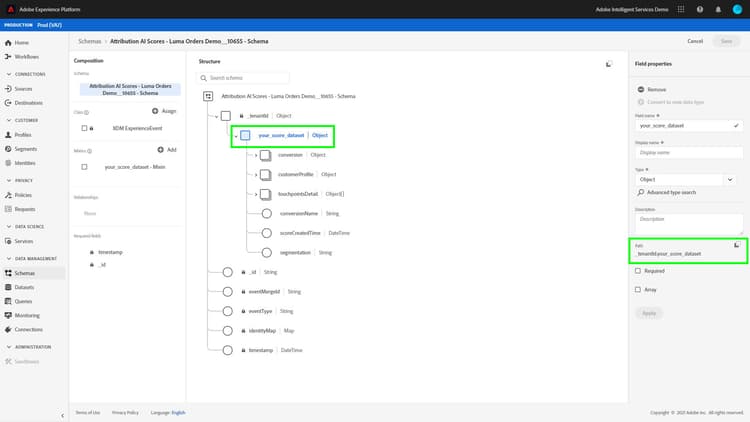
Task: Check the XDM ExperienceEvent checkbox
Action: click(x=84, y=128)
